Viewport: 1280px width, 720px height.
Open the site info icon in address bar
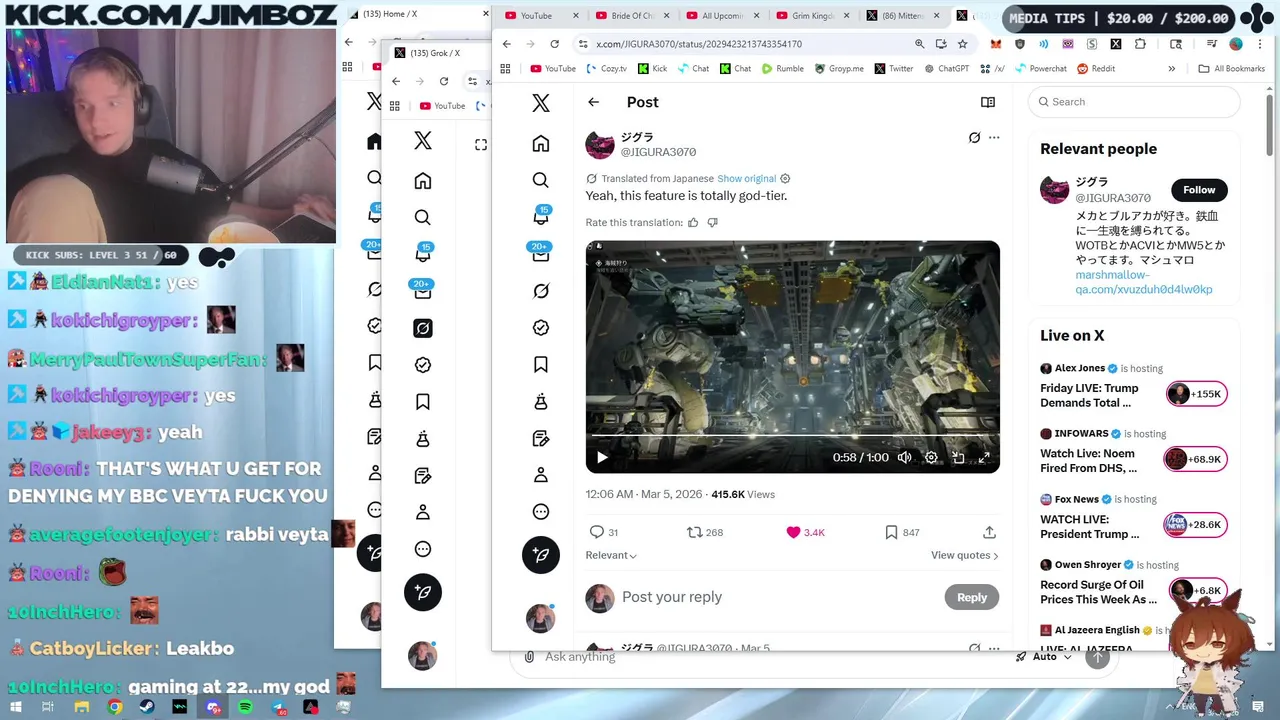(x=583, y=44)
